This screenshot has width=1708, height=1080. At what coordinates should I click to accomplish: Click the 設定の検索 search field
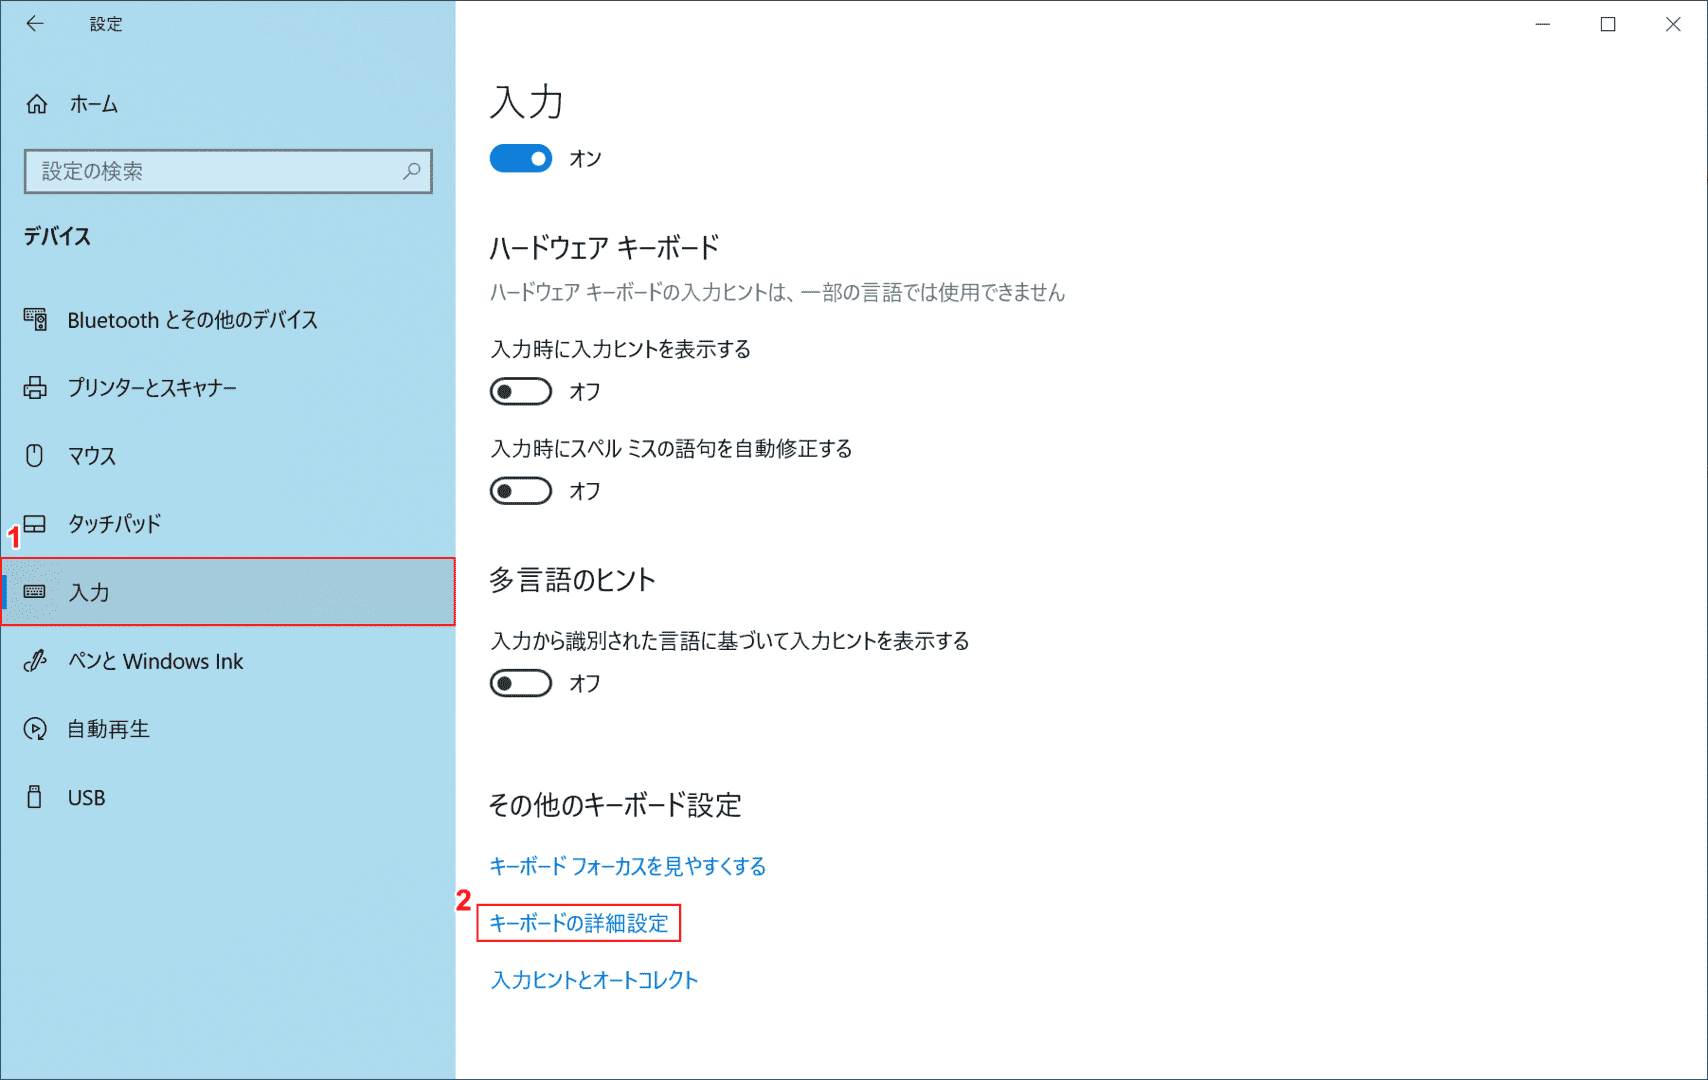(x=228, y=171)
